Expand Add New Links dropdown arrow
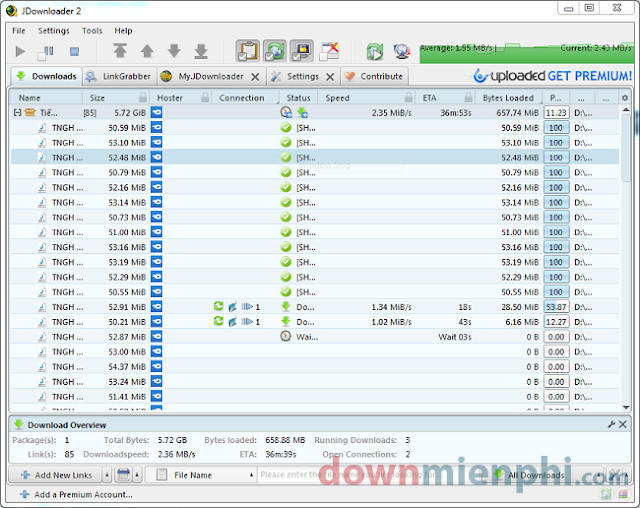Screen dimensions: 640x508 107,475
